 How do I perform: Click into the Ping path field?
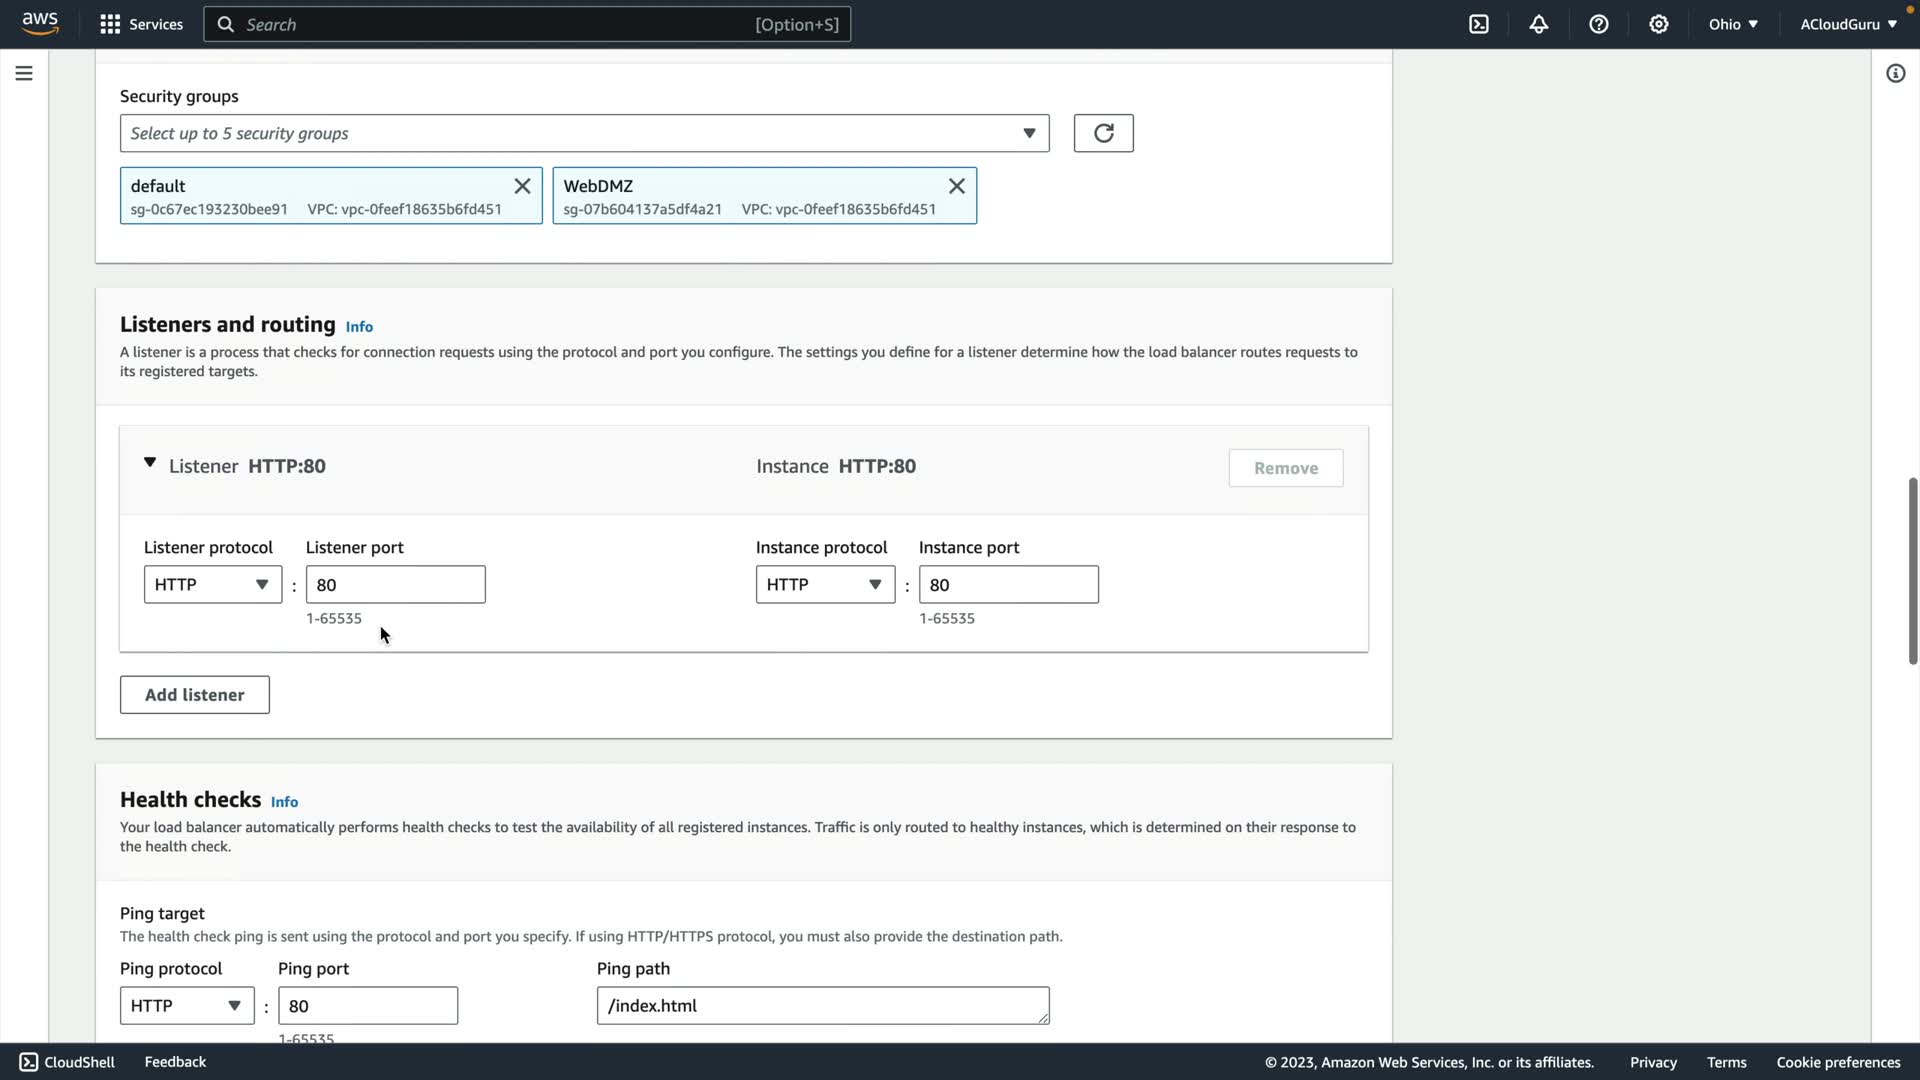(x=822, y=1006)
